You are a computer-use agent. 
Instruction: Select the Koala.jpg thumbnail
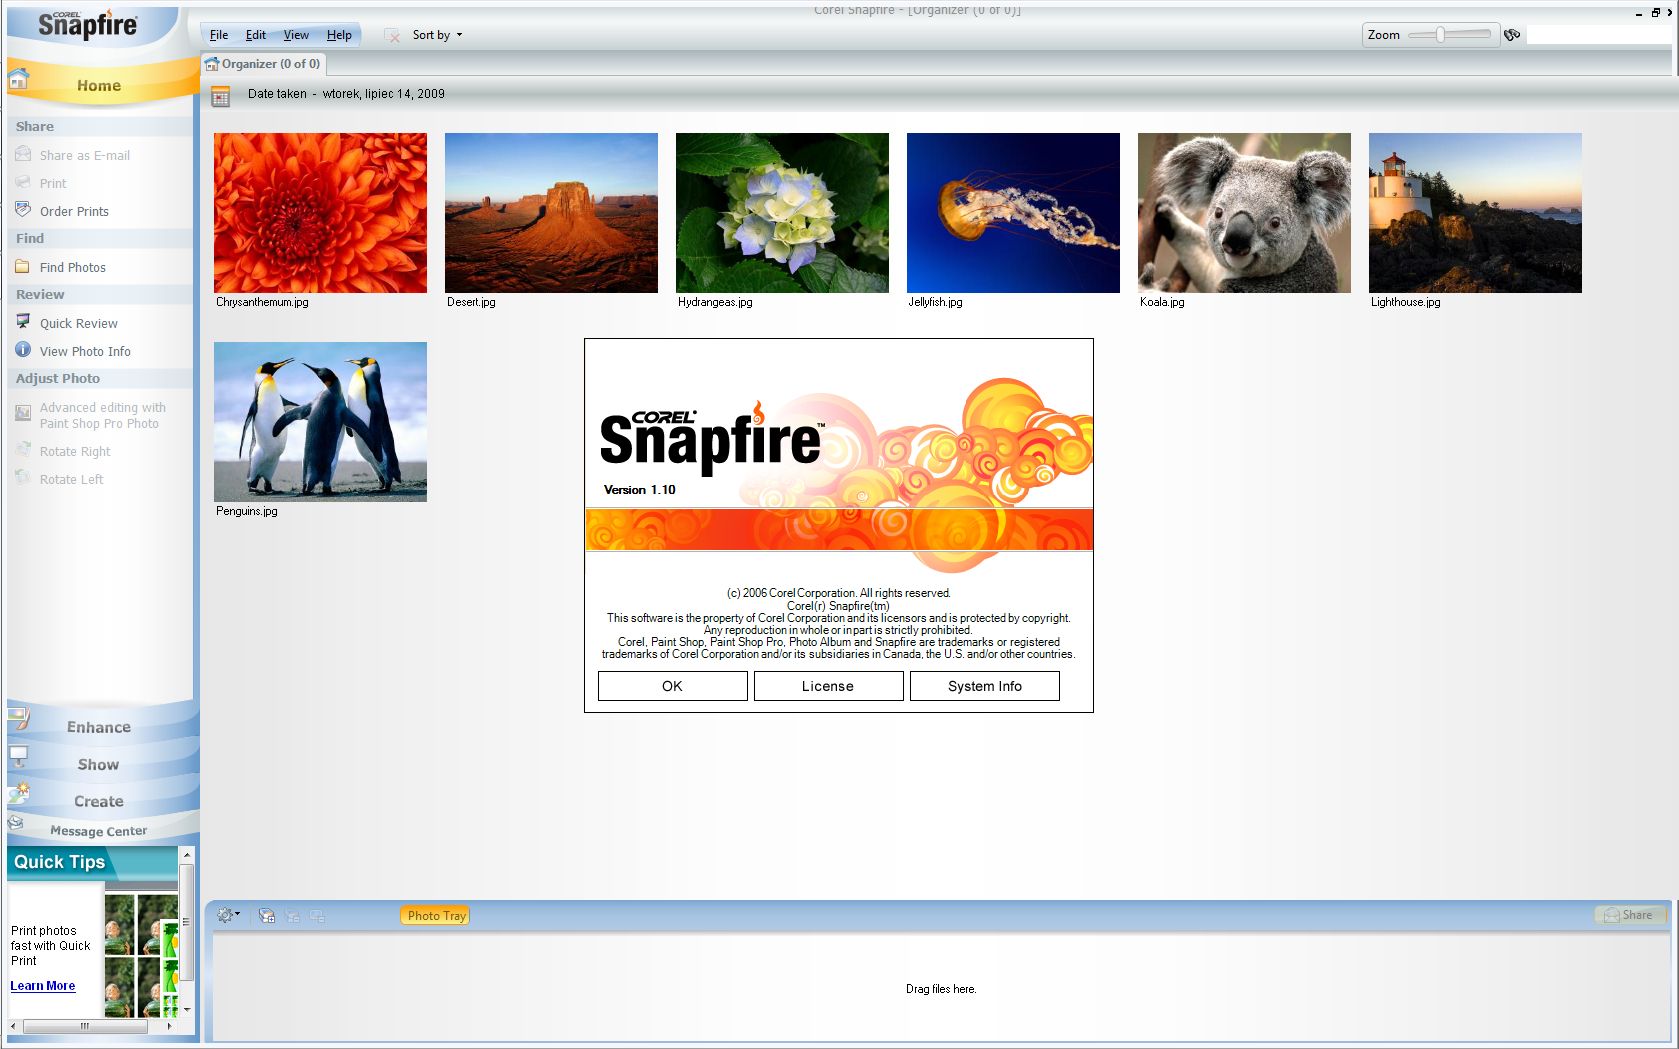[1244, 213]
